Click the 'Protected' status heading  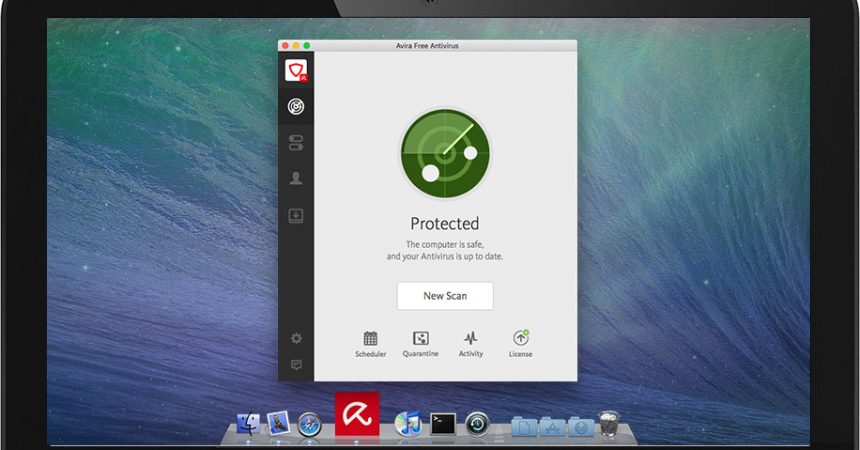(x=445, y=223)
